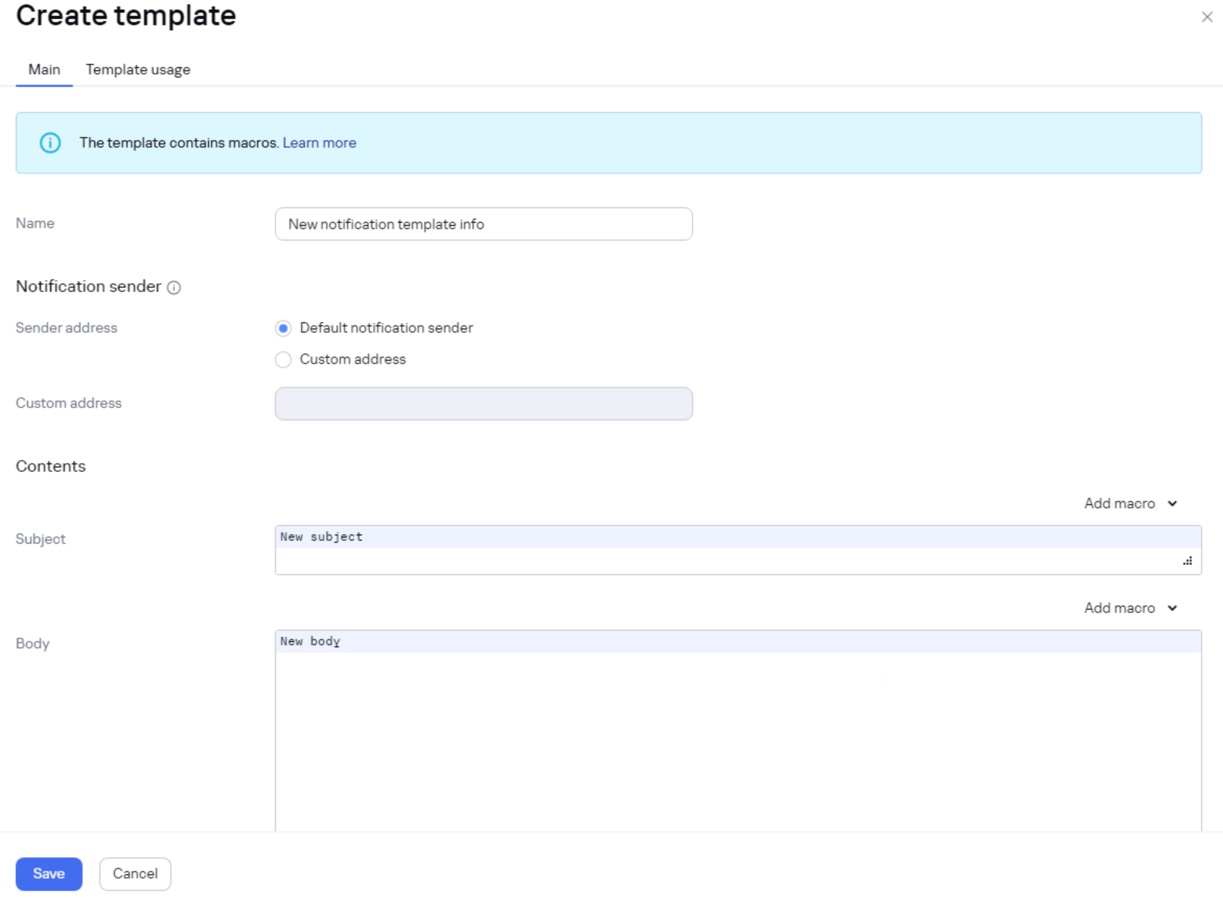Open the Learn more link
1223x898 pixels.
pos(319,143)
